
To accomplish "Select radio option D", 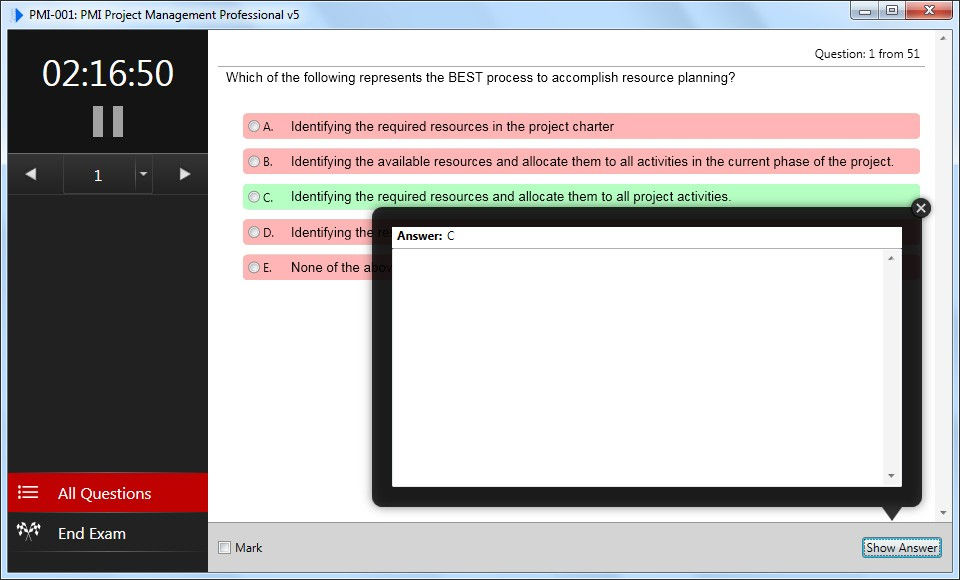I will click(254, 232).
